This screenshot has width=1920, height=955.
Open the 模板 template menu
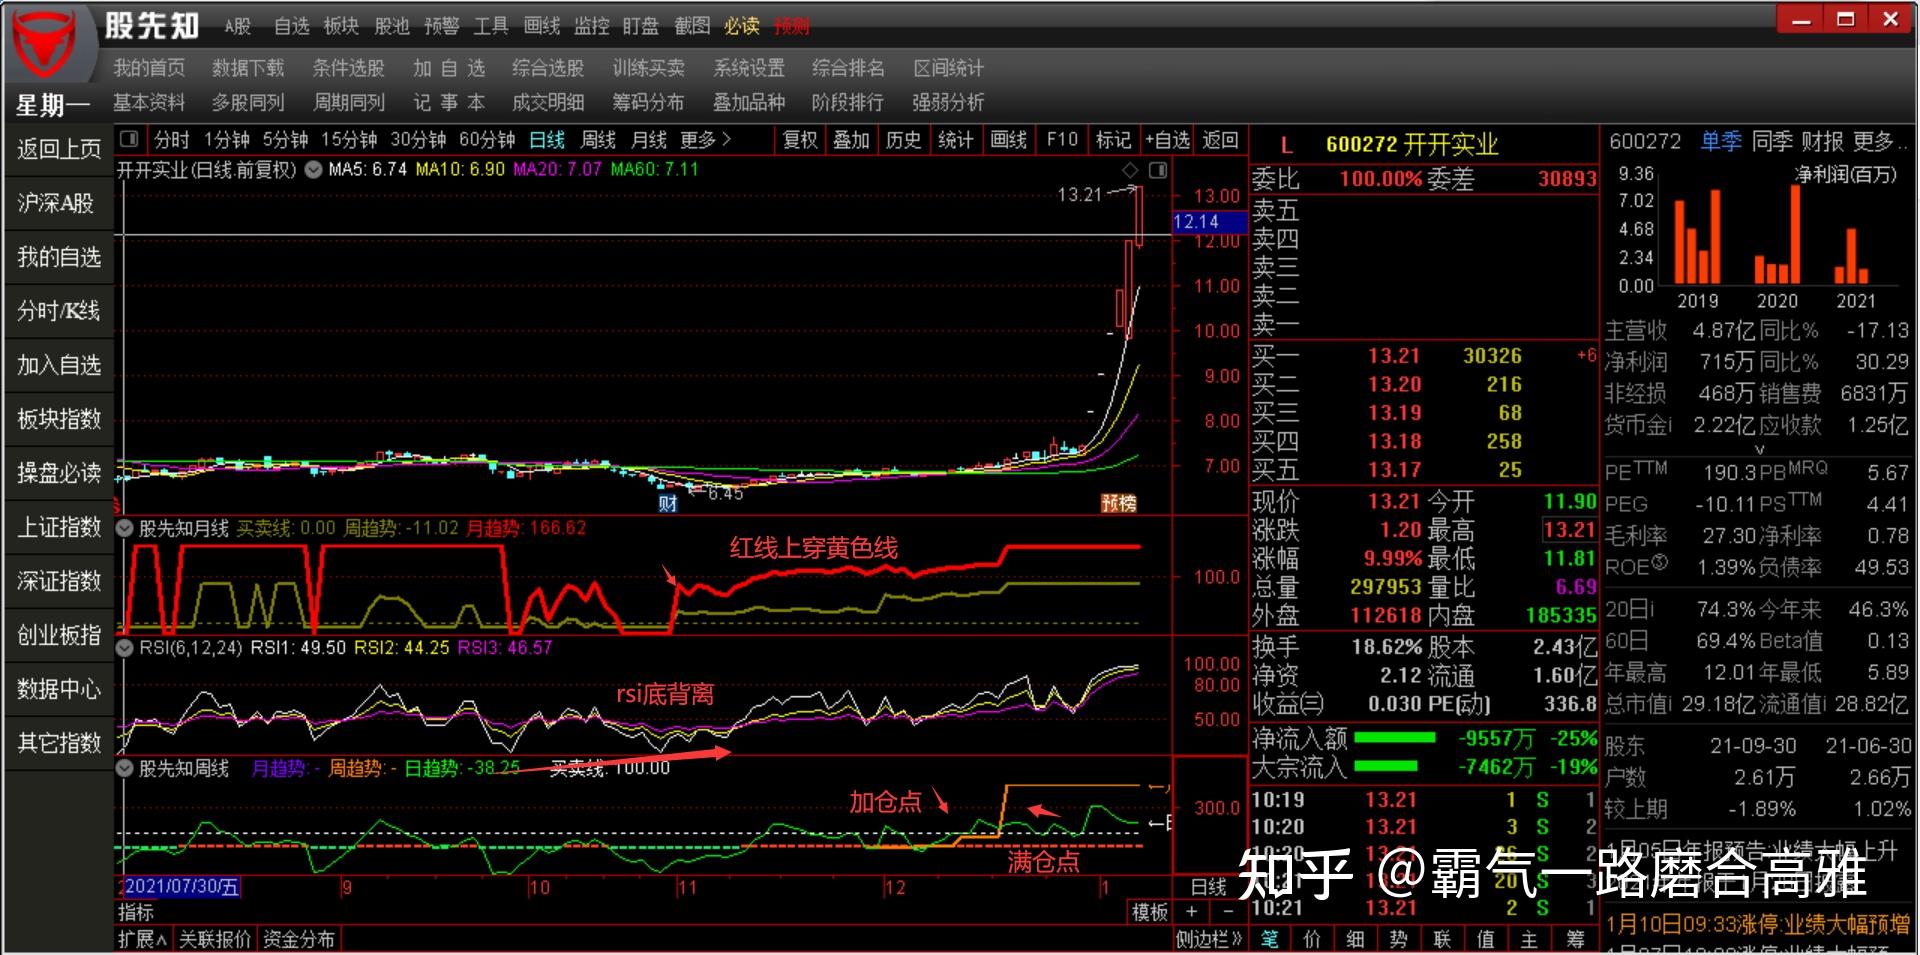click(1150, 912)
